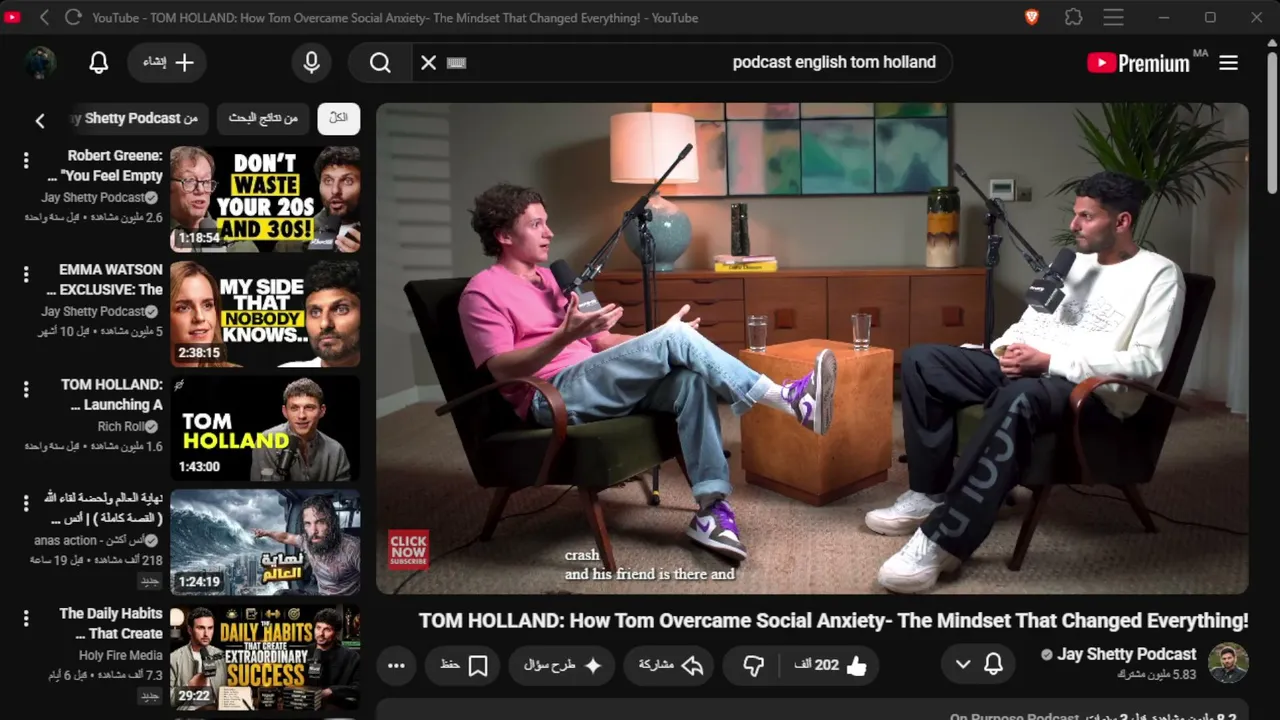
Task: Open the on-screen keyboard icon in search
Action: tap(457, 63)
